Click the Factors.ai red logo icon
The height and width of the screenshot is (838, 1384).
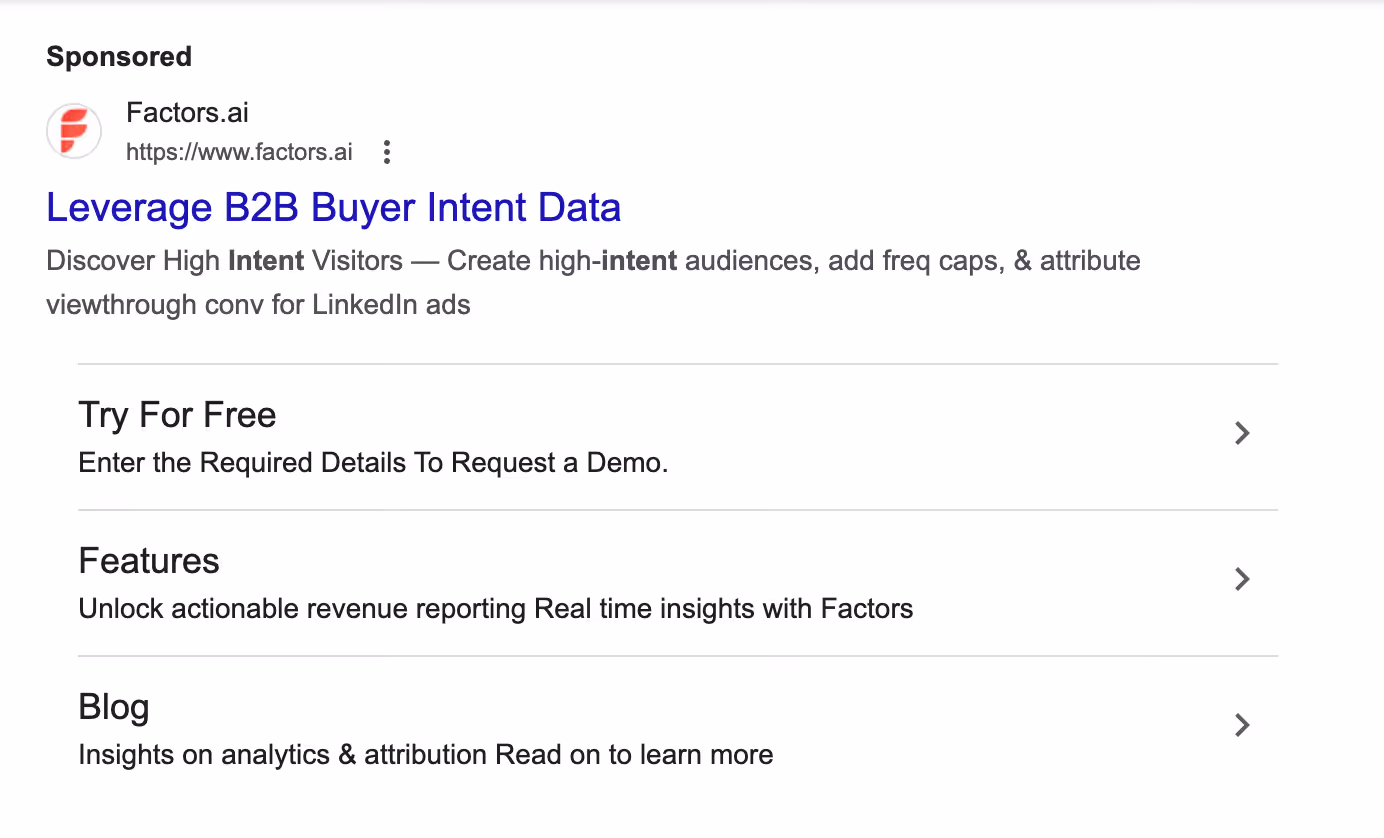click(74, 131)
